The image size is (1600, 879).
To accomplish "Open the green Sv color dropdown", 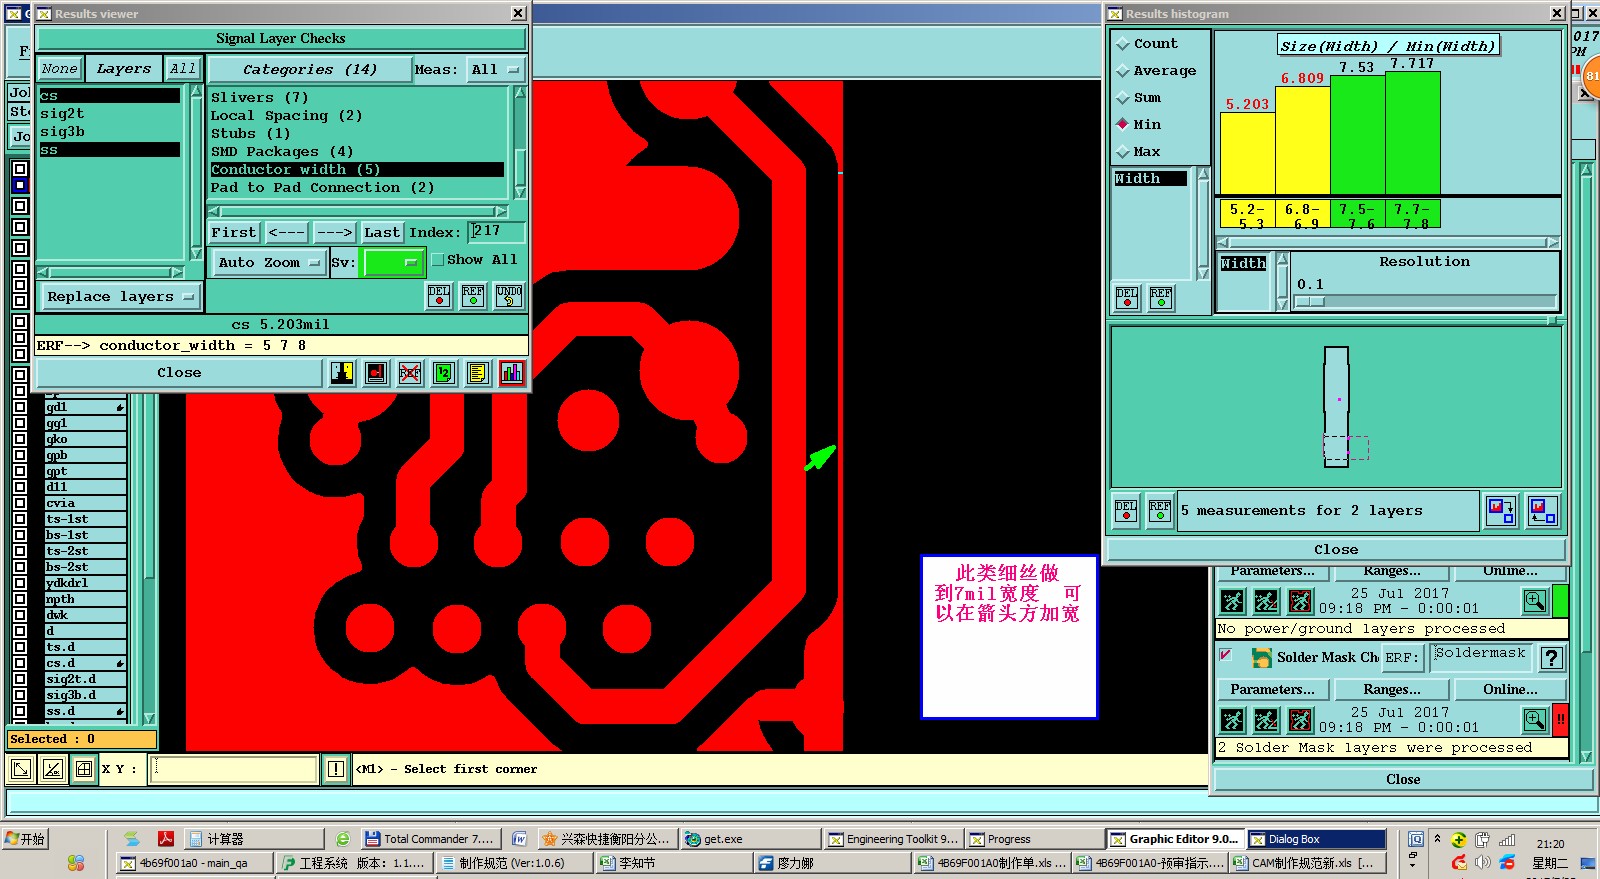I will click(393, 263).
